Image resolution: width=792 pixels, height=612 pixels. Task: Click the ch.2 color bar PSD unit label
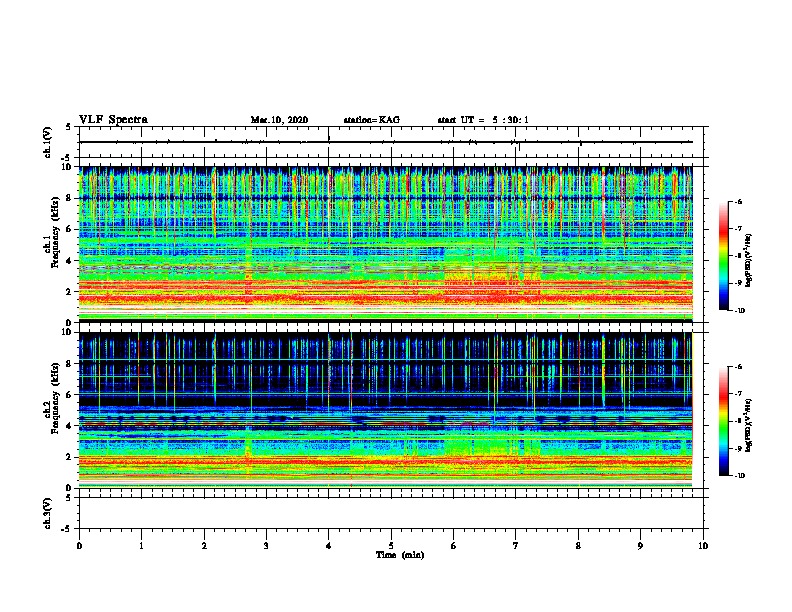(748, 425)
